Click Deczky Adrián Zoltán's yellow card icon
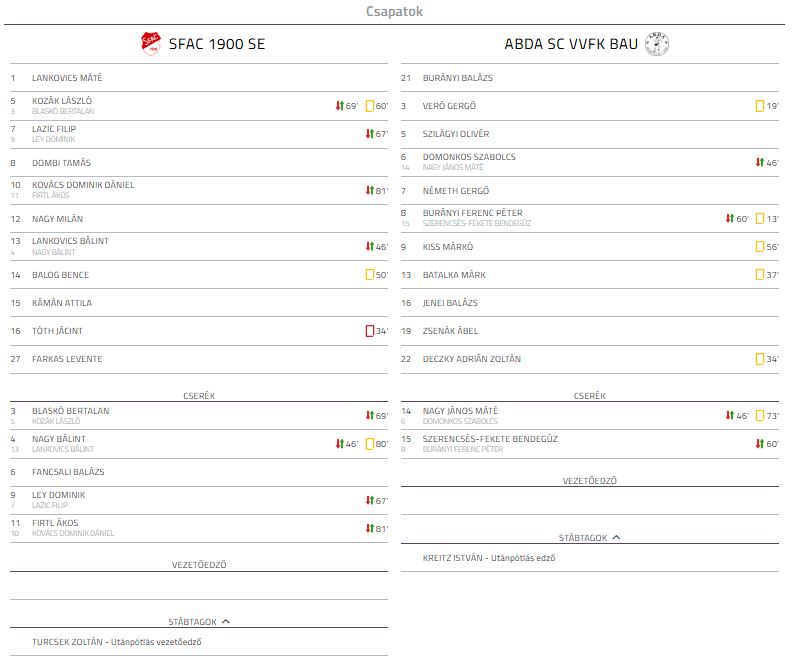The image size is (803, 659). coord(760,359)
